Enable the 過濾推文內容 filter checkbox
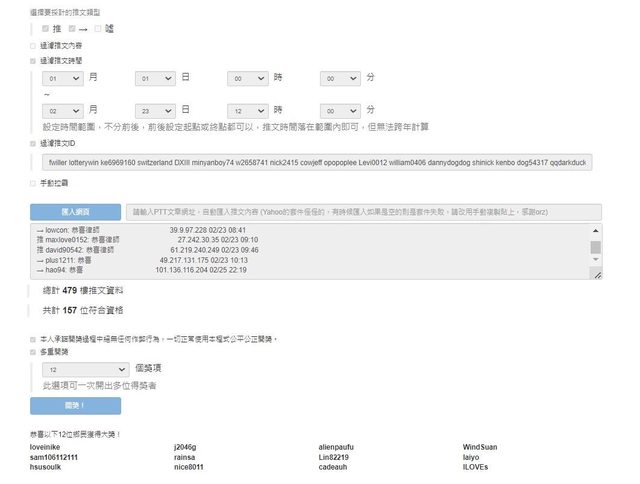Screen dimensions: 640x484 (x=32, y=45)
